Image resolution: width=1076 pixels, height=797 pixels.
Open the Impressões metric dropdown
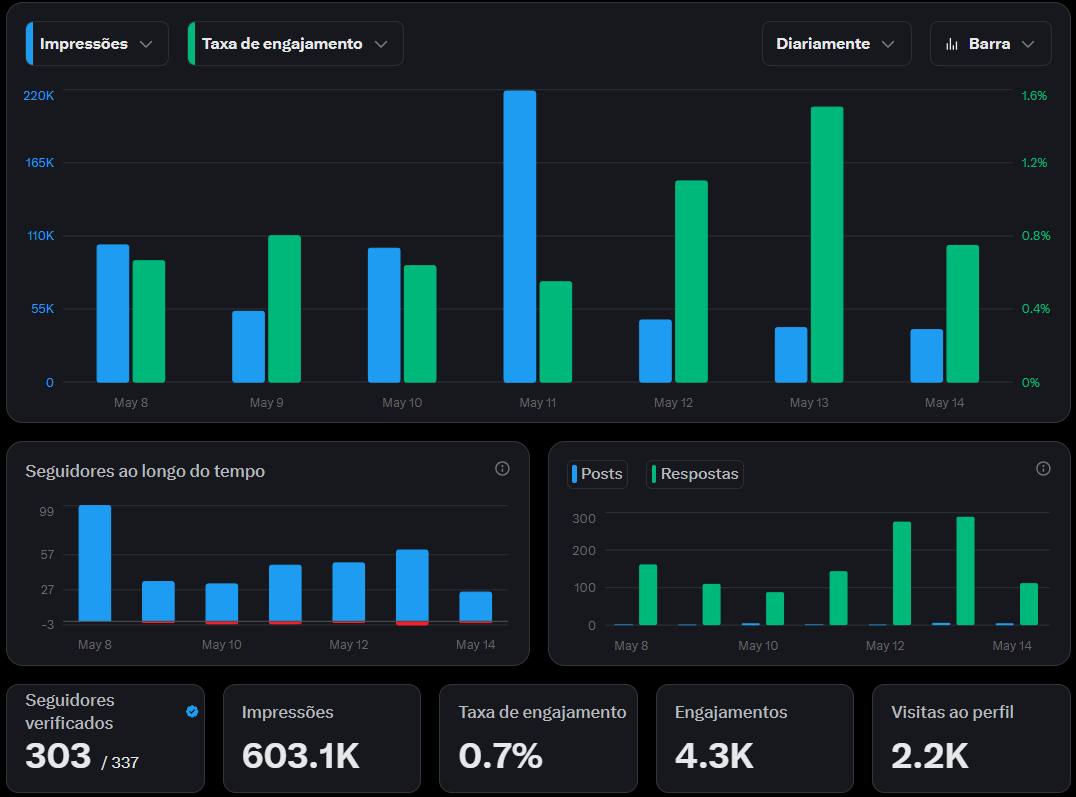point(97,44)
